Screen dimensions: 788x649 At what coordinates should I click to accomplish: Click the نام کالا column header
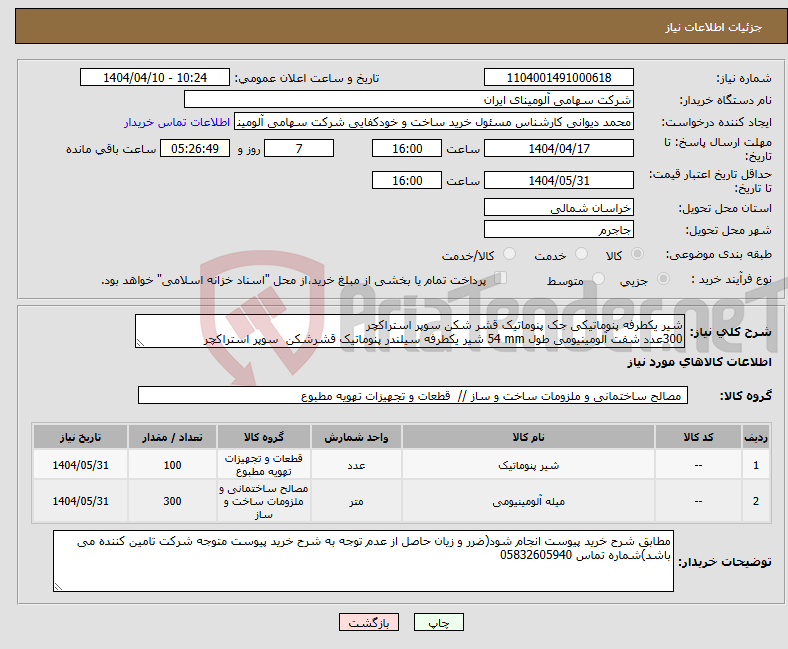(528, 436)
